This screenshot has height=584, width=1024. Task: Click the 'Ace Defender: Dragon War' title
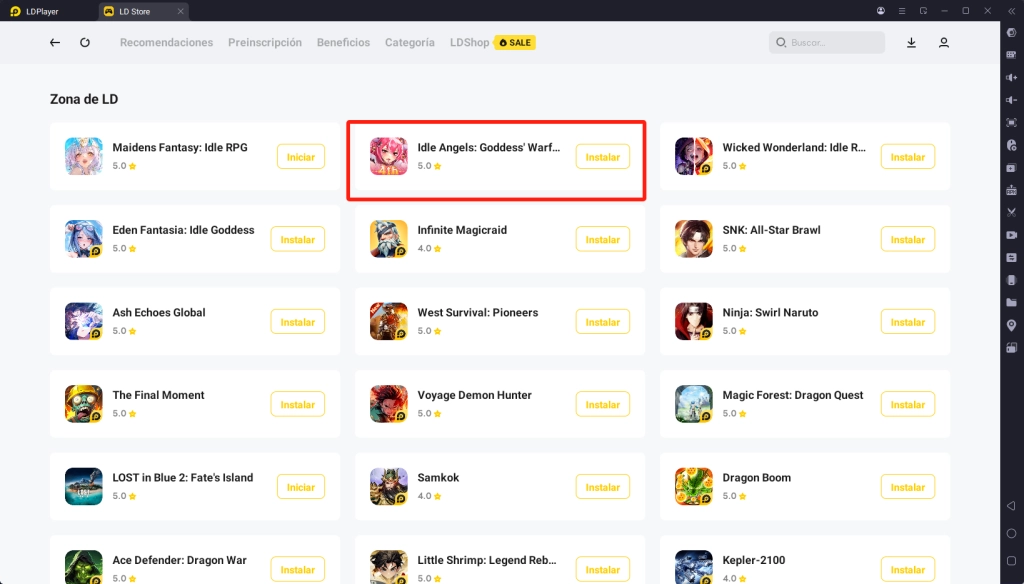pyautogui.click(x=180, y=560)
